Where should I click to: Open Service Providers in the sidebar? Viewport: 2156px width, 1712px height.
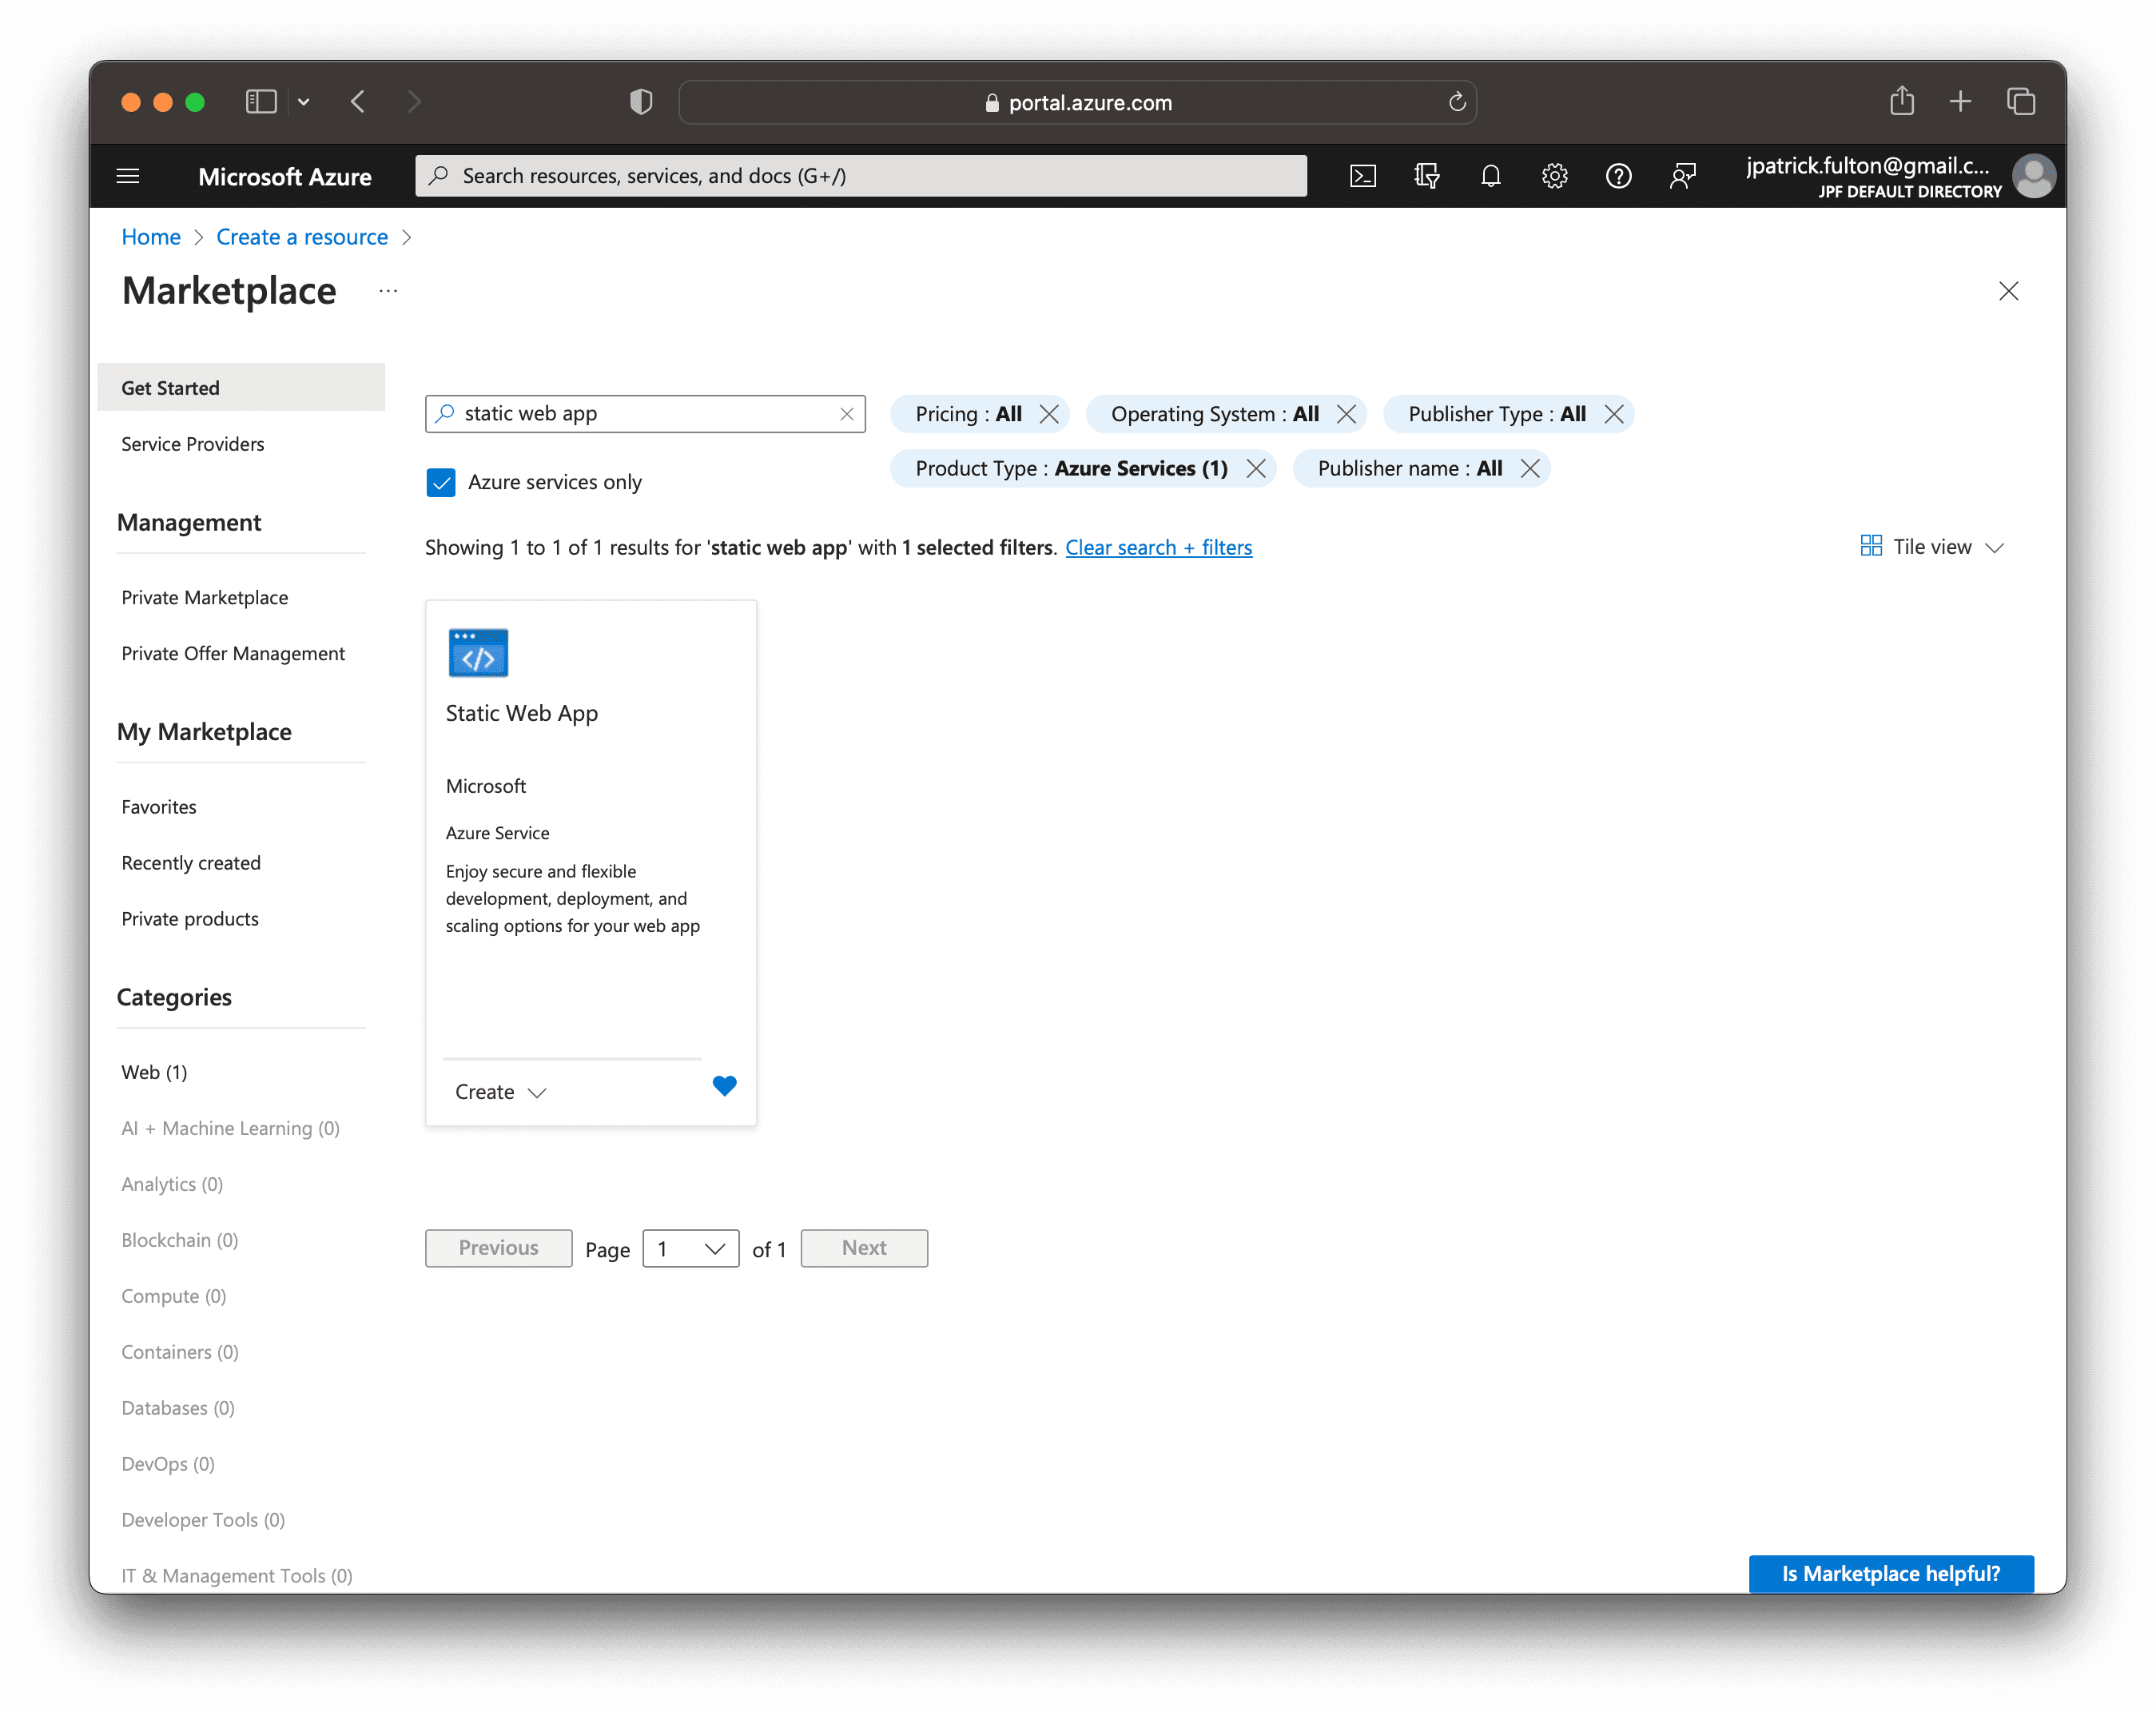point(192,443)
